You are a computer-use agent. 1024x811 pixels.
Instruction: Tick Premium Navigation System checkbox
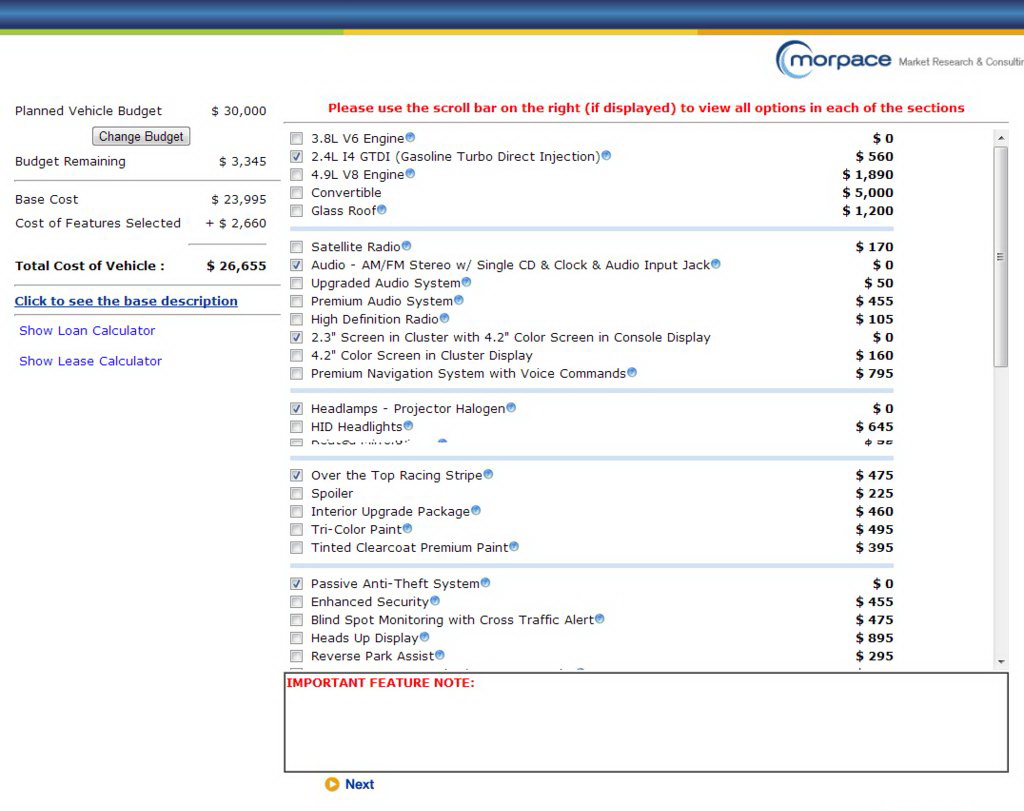296,374
